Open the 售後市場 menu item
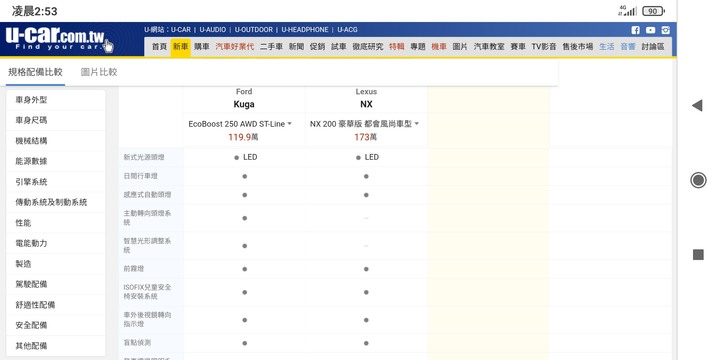Image resolution: width=720 pixels, height=360 pixels. [x=578, y=47]
